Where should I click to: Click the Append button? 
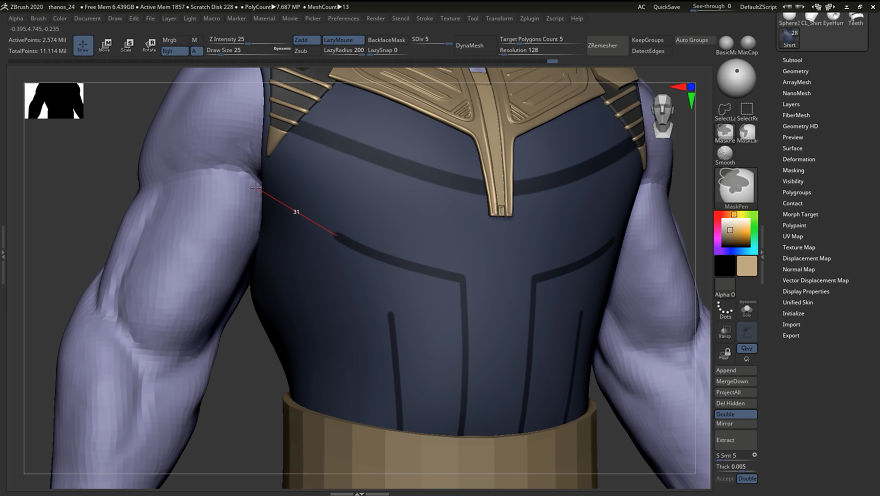pos(736,370)
